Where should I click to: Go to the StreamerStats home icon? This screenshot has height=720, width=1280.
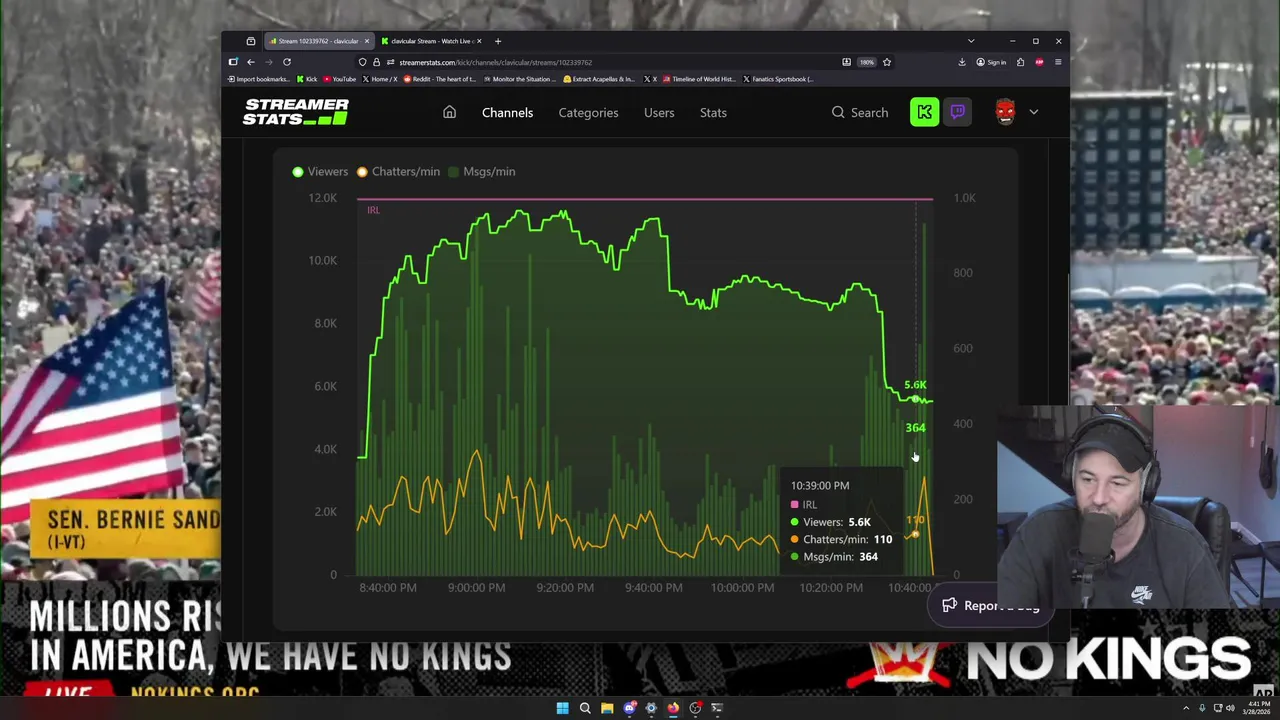point(449,113)
